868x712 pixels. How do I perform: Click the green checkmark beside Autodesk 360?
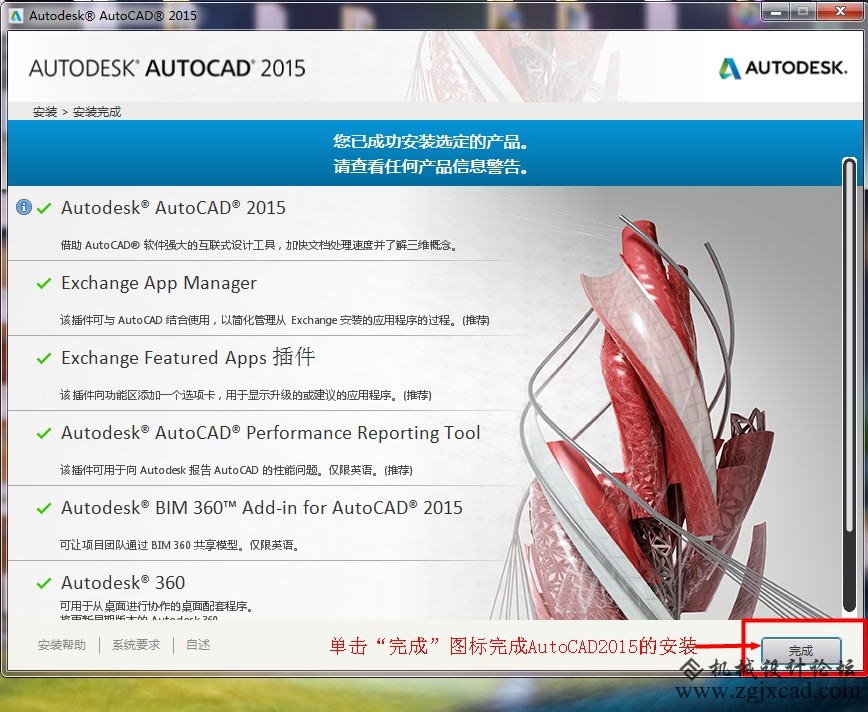pos(44,583)
